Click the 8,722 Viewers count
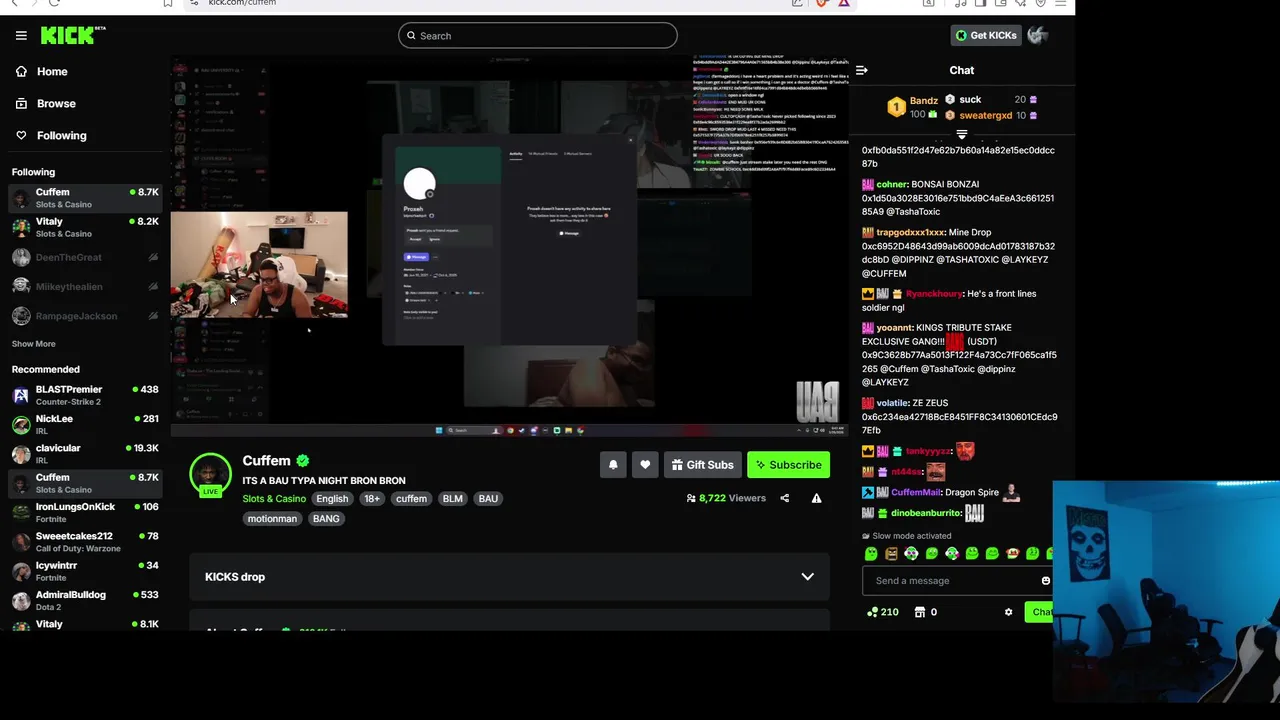This screenshot has width=1280, height=720. [726, 498]
